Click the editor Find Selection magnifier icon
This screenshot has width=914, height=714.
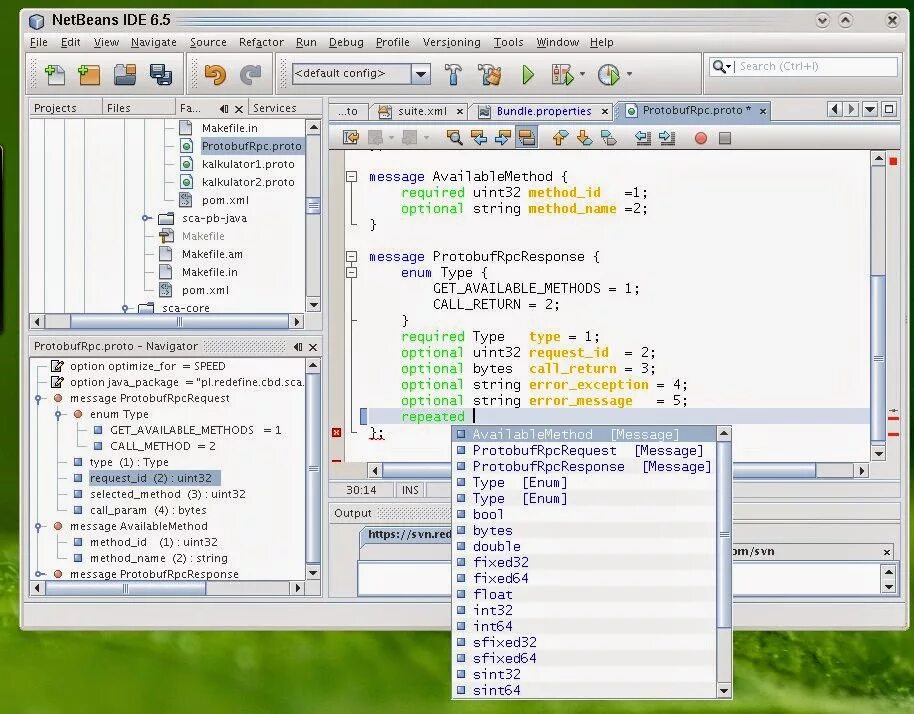[x=454, y=138]
